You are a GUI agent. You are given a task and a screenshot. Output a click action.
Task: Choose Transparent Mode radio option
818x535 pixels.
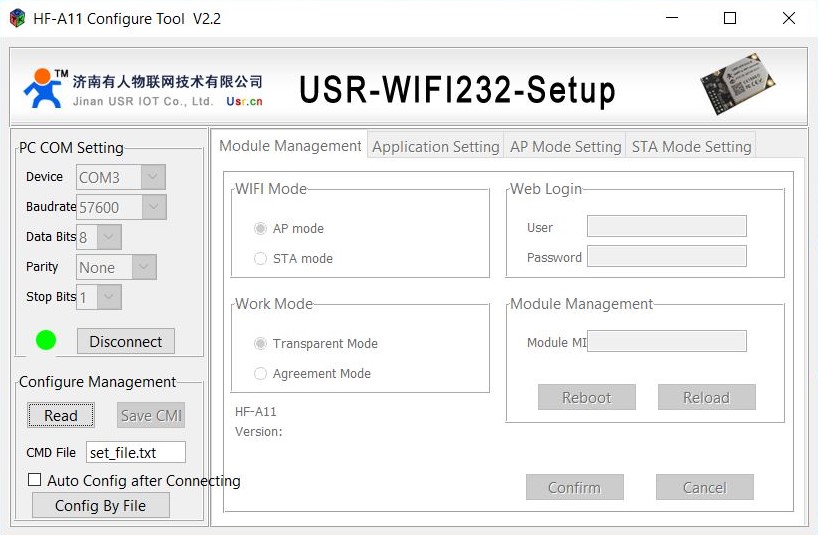260,344
